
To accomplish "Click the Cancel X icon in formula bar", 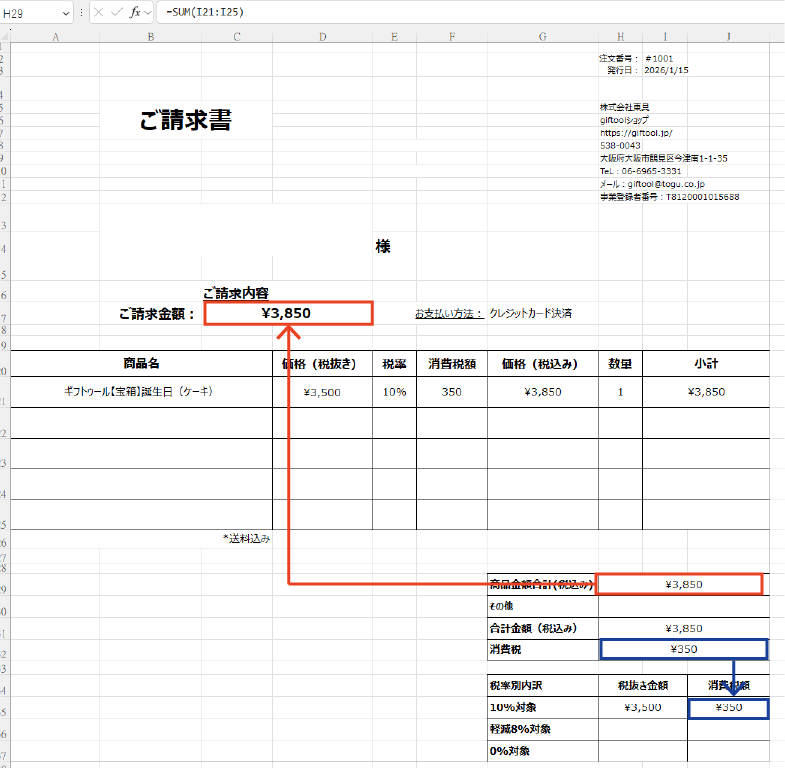I will point(99,12).
